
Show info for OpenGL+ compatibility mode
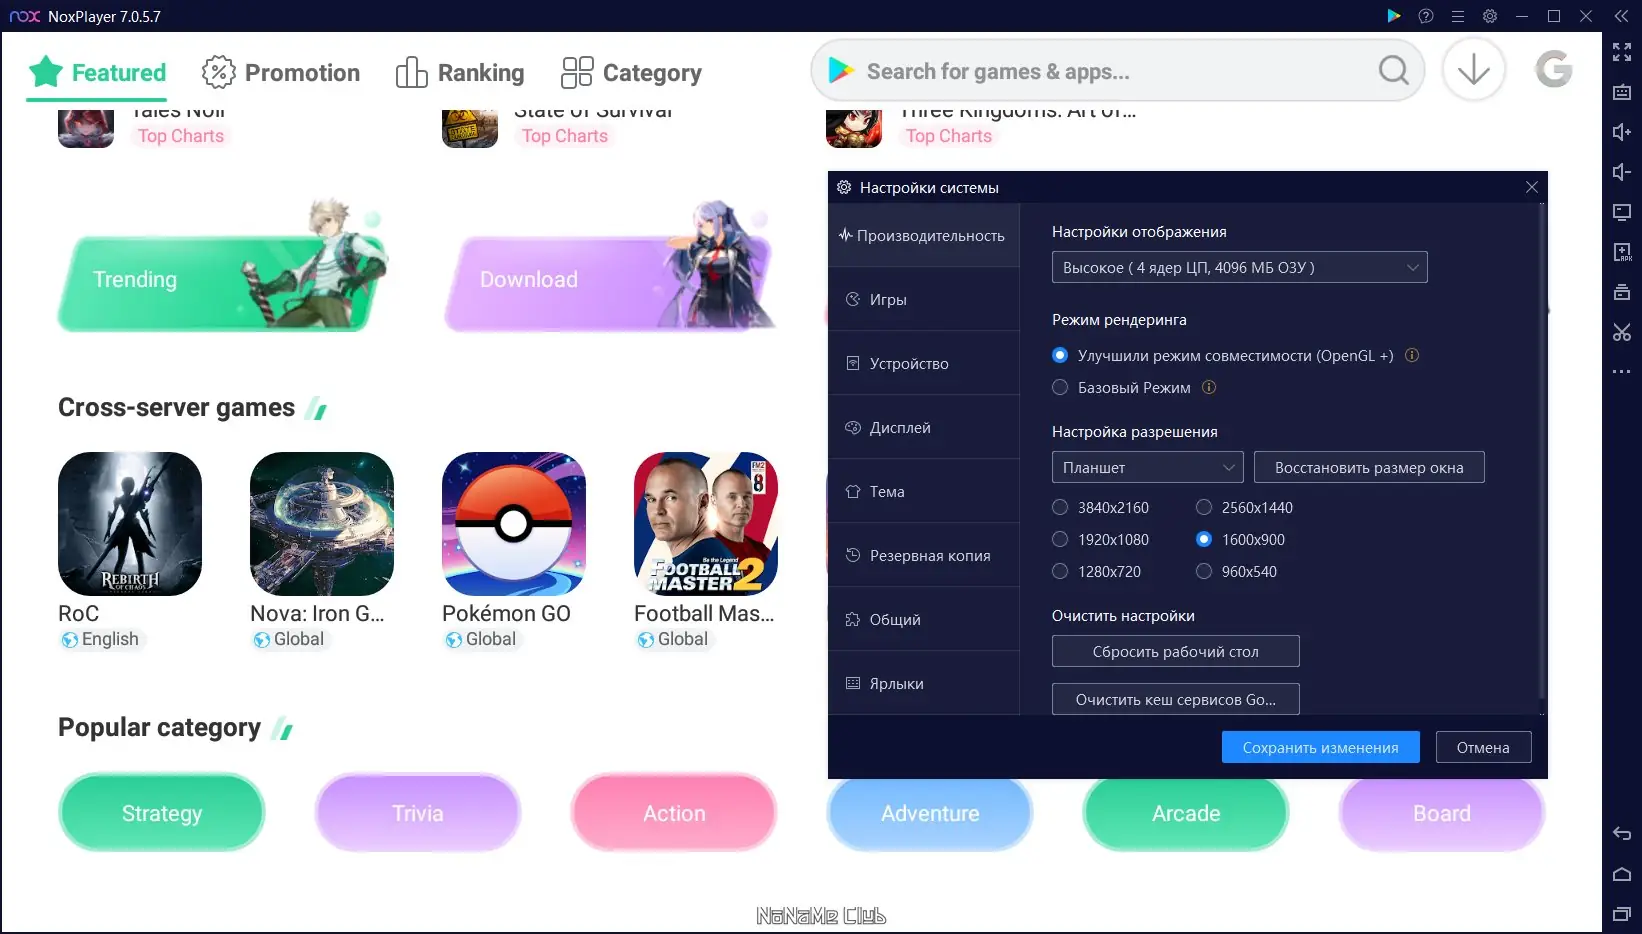click(x=1412, y=355)
